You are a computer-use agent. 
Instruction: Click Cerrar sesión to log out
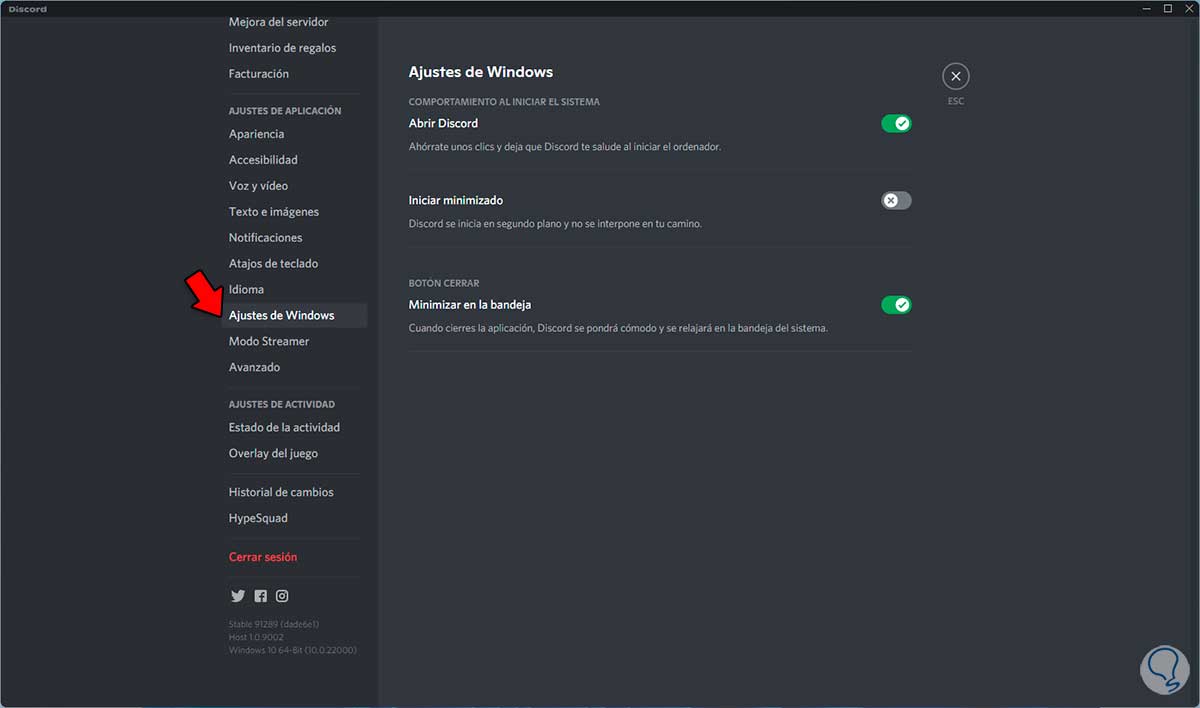[263, 557]
